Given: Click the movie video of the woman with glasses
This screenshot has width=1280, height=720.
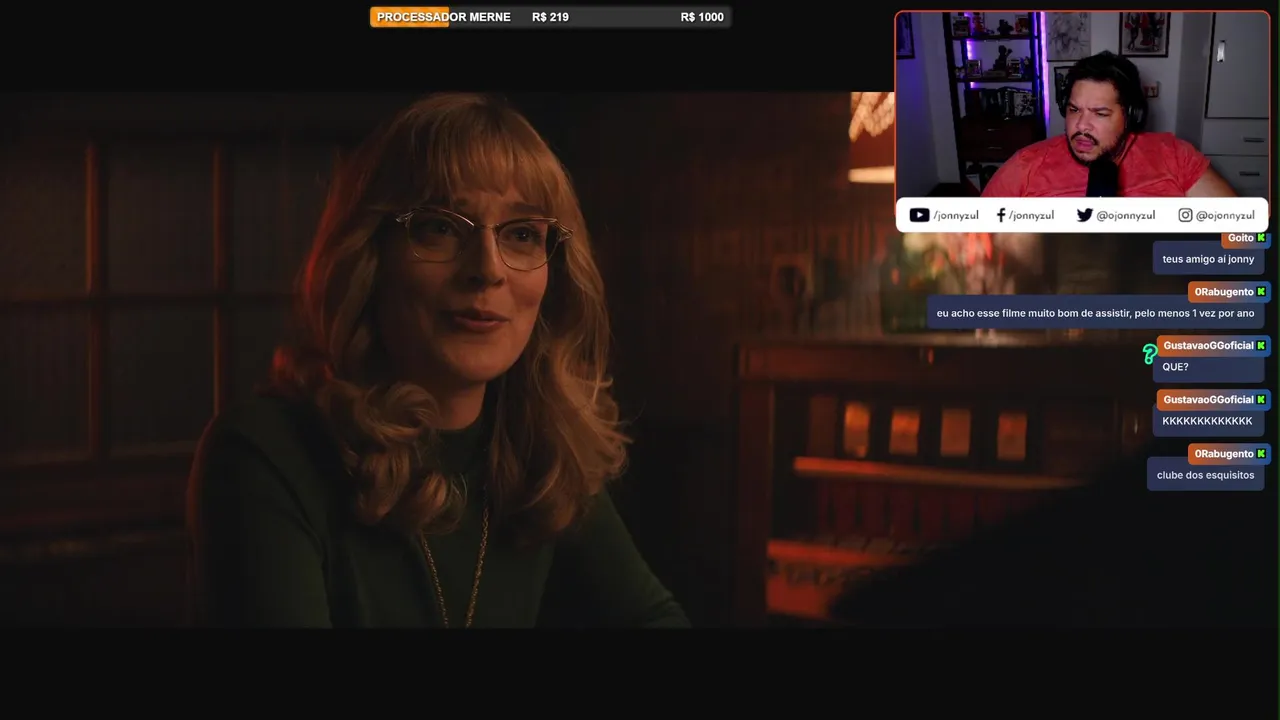Looking at the screenshot, I should (x=447, y=360).
